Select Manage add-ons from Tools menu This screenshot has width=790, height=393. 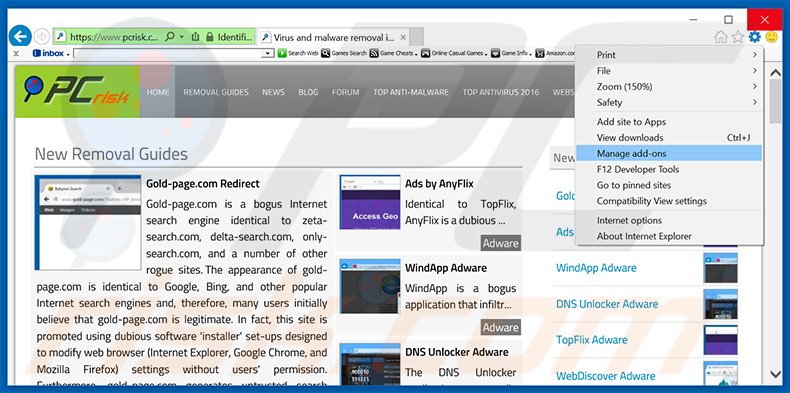click(669, 153)
